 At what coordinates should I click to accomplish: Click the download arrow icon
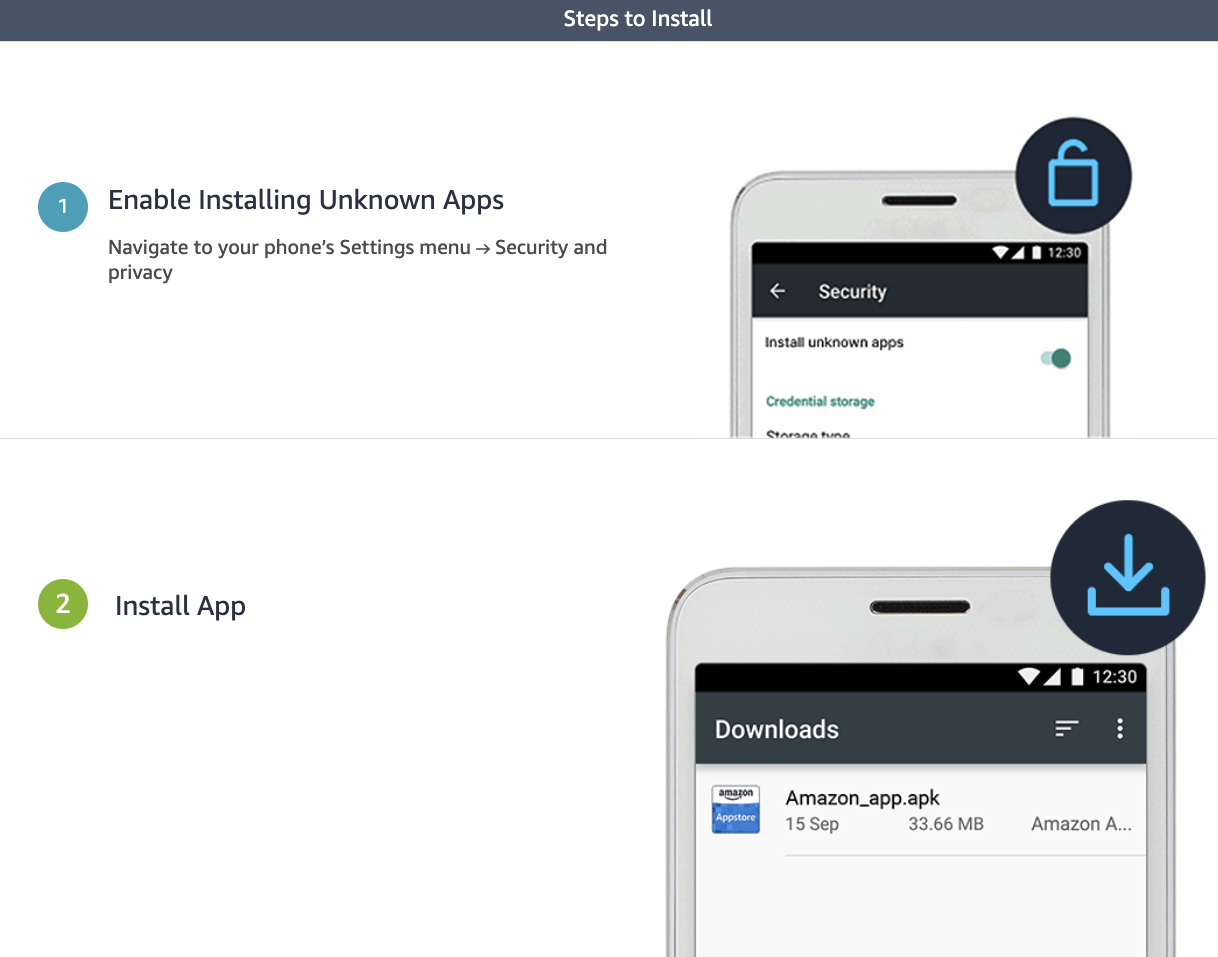(x=1128, y=577)
